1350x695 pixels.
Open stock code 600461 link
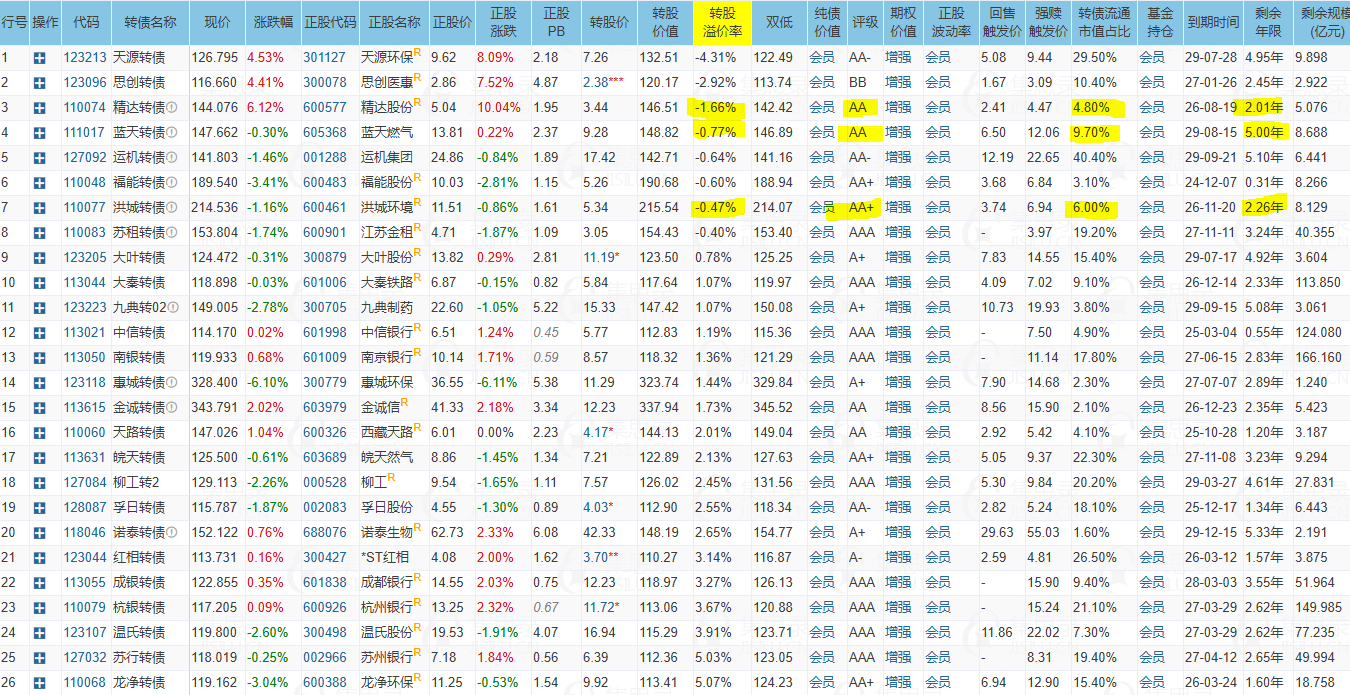[324, 208]
